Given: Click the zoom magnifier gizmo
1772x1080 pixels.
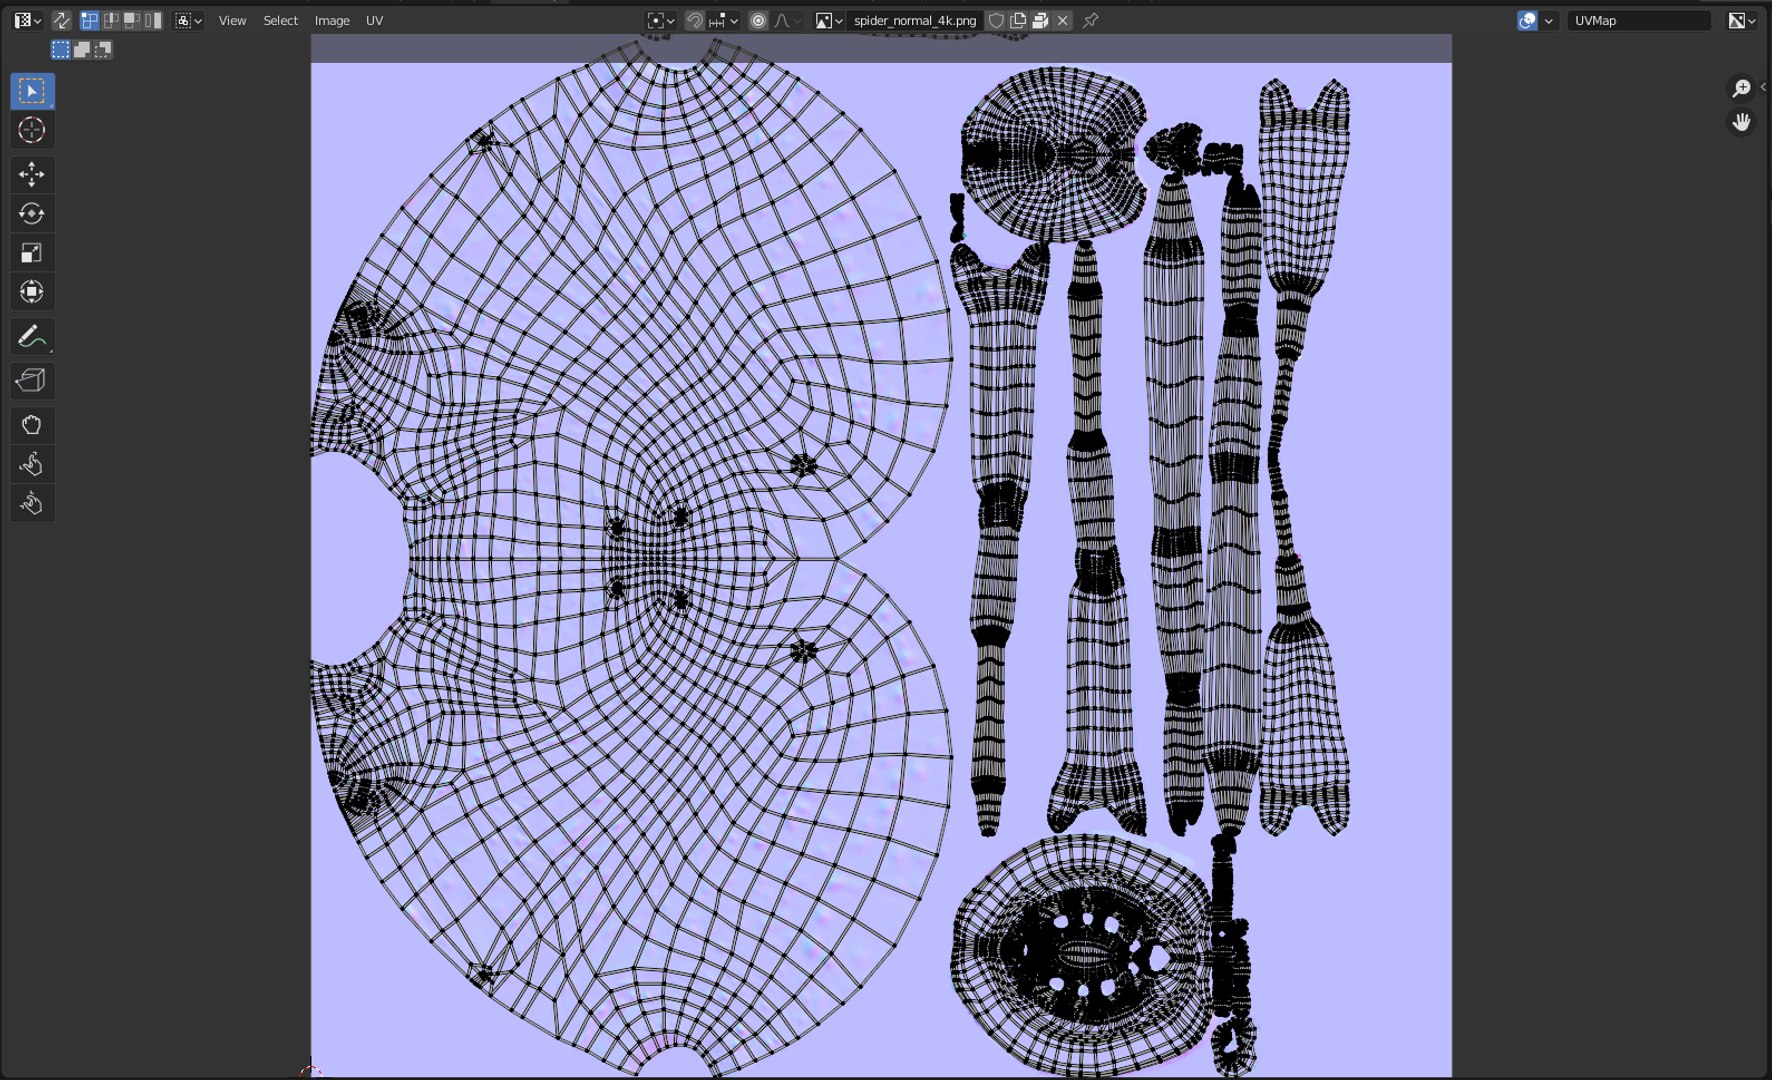Looking at the screenshot, I should [1741, 88].
